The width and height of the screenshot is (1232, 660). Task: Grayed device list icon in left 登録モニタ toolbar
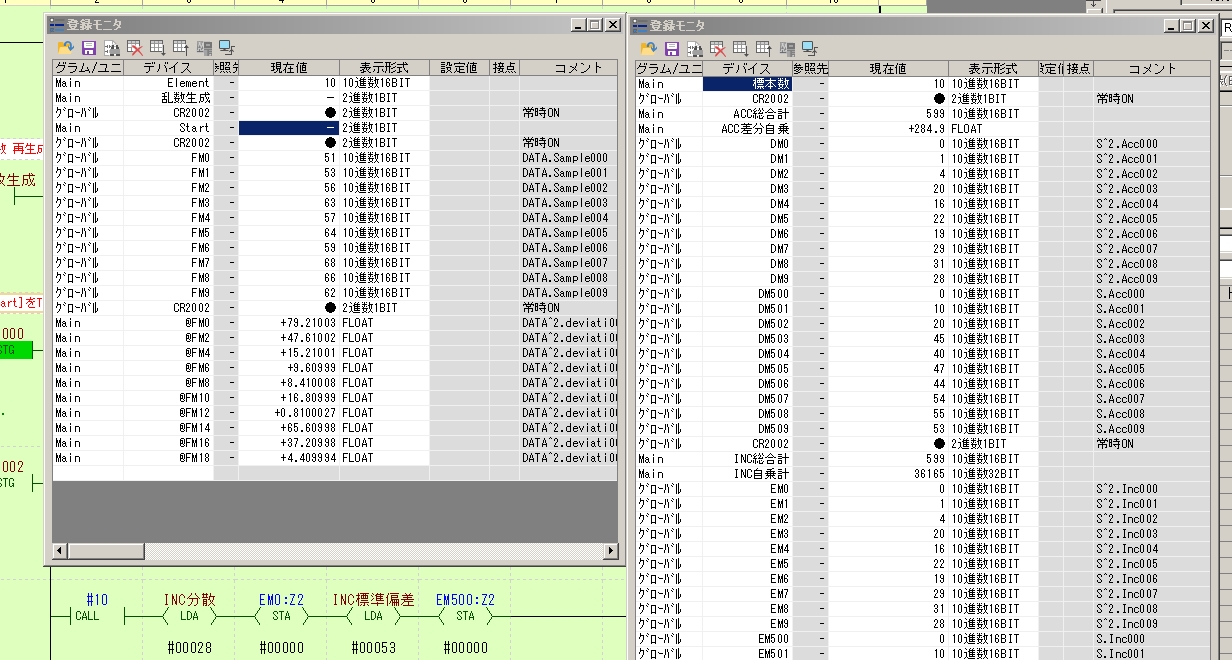coord(204,47)
